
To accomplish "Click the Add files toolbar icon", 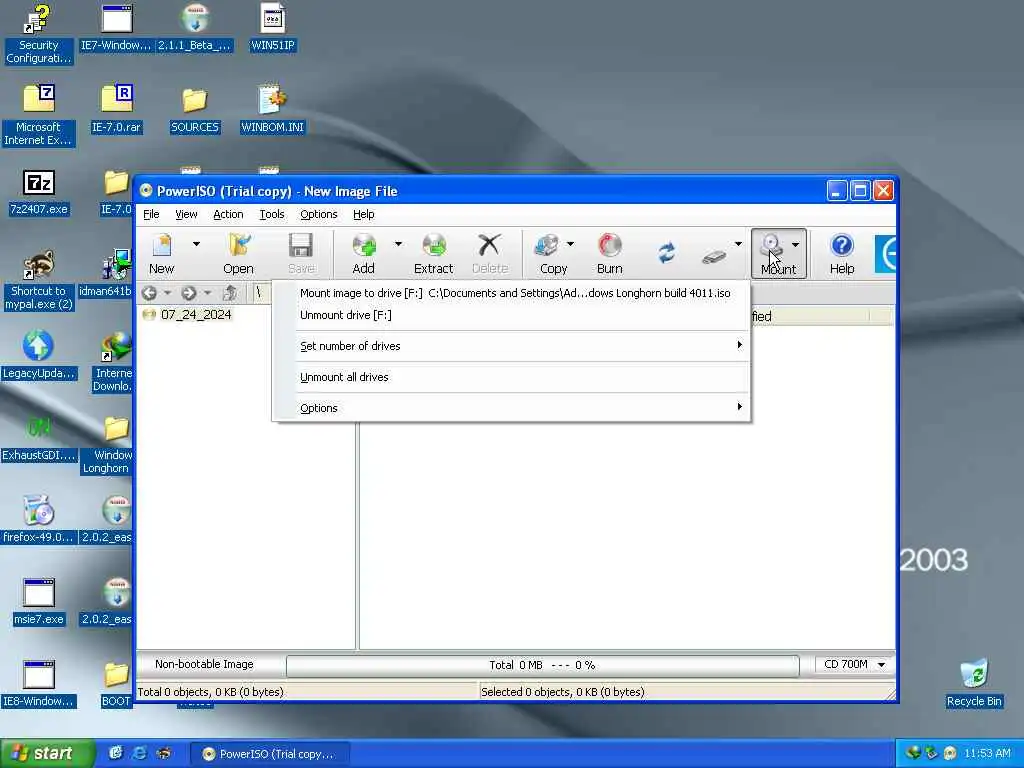I will point(364,253).
